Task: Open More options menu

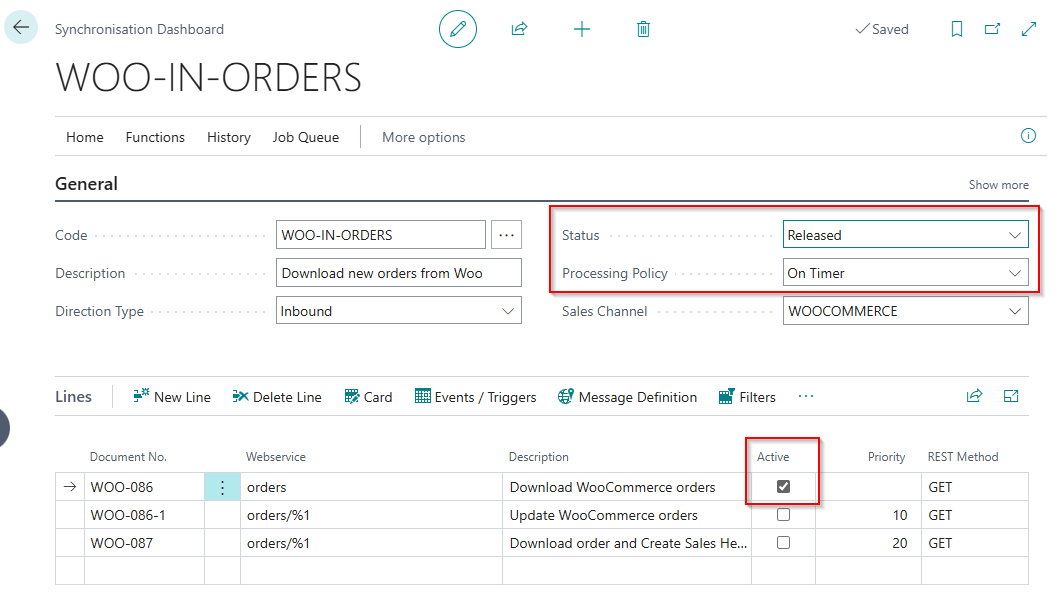Action: [424, 137]
